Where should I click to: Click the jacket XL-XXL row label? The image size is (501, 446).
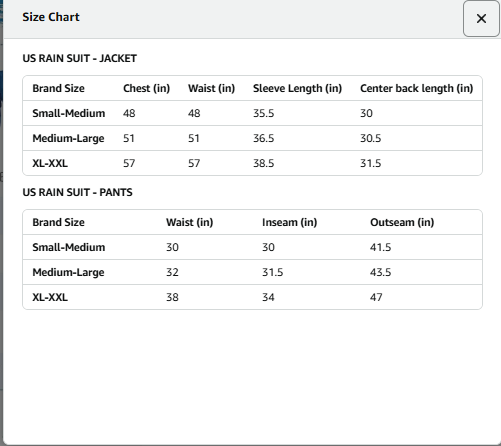(x=50, y=163)
